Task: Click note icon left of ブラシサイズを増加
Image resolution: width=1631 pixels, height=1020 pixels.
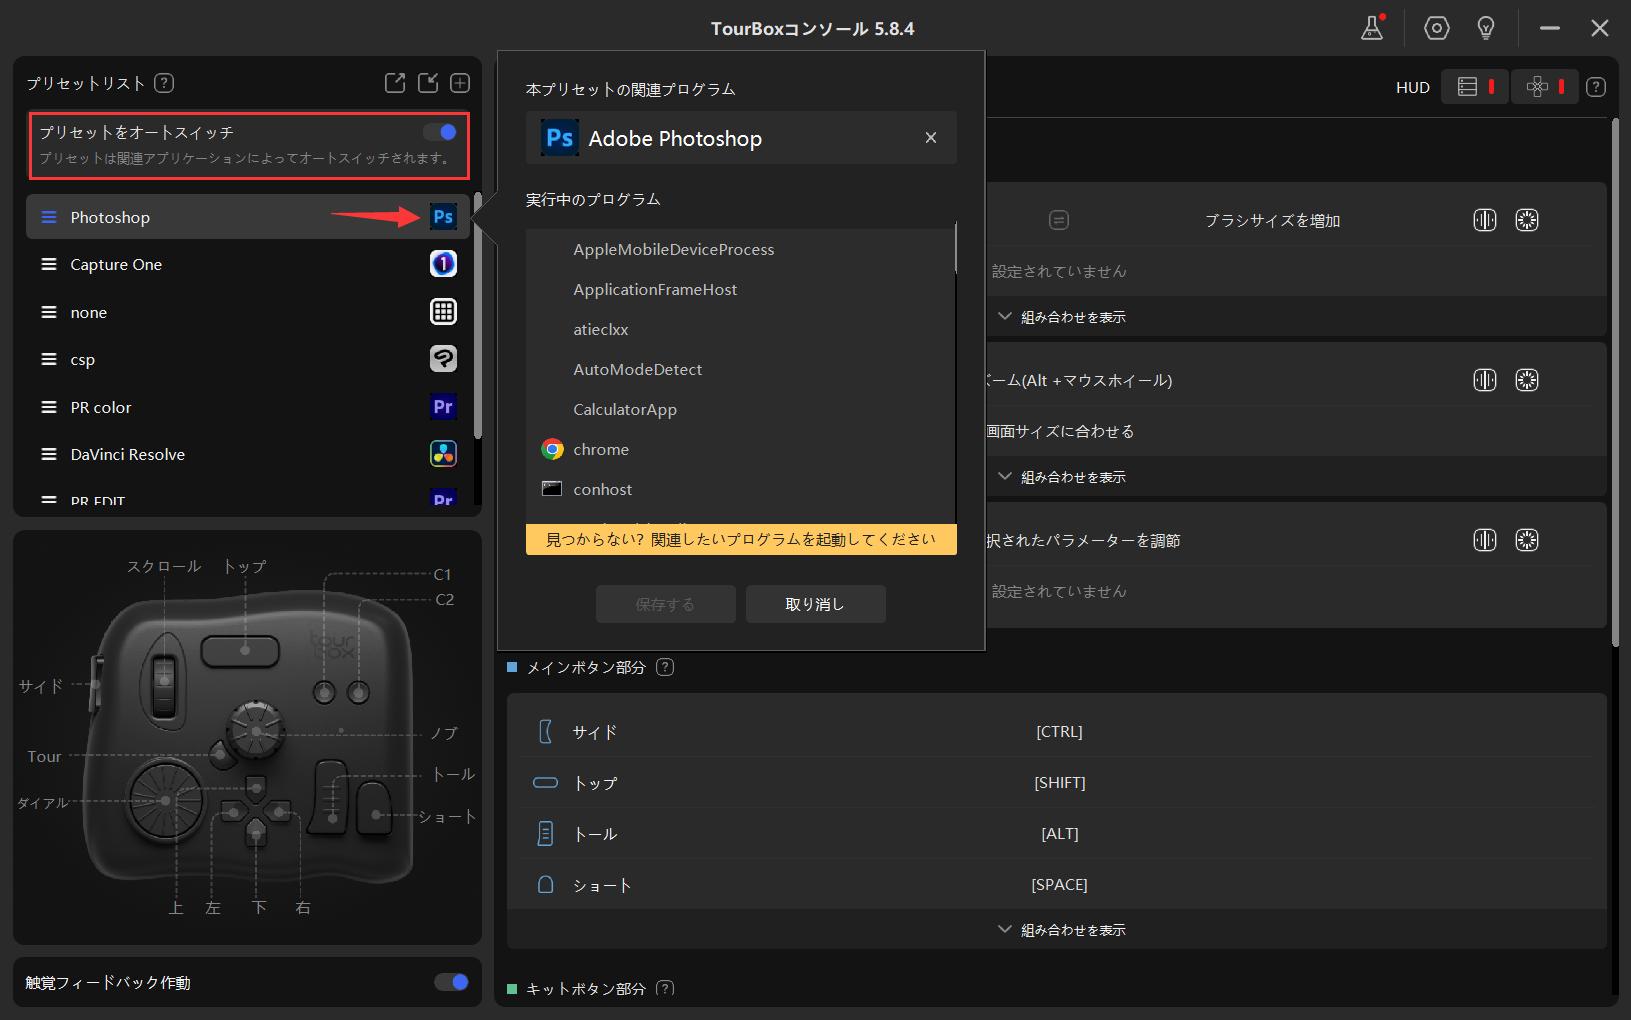Action: [x=1059, y=220]
